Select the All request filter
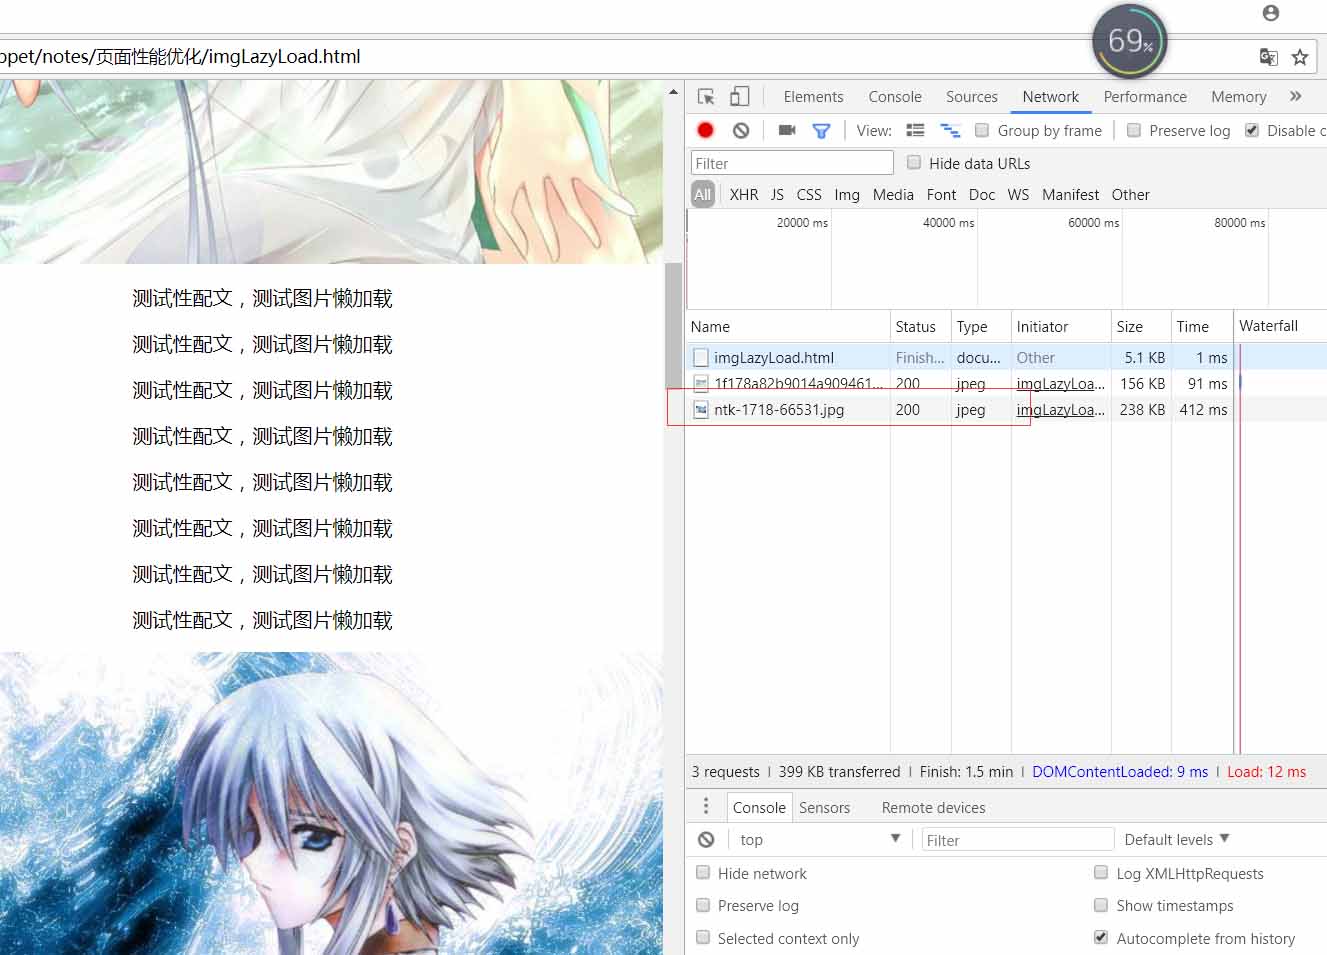 point(703,195)
